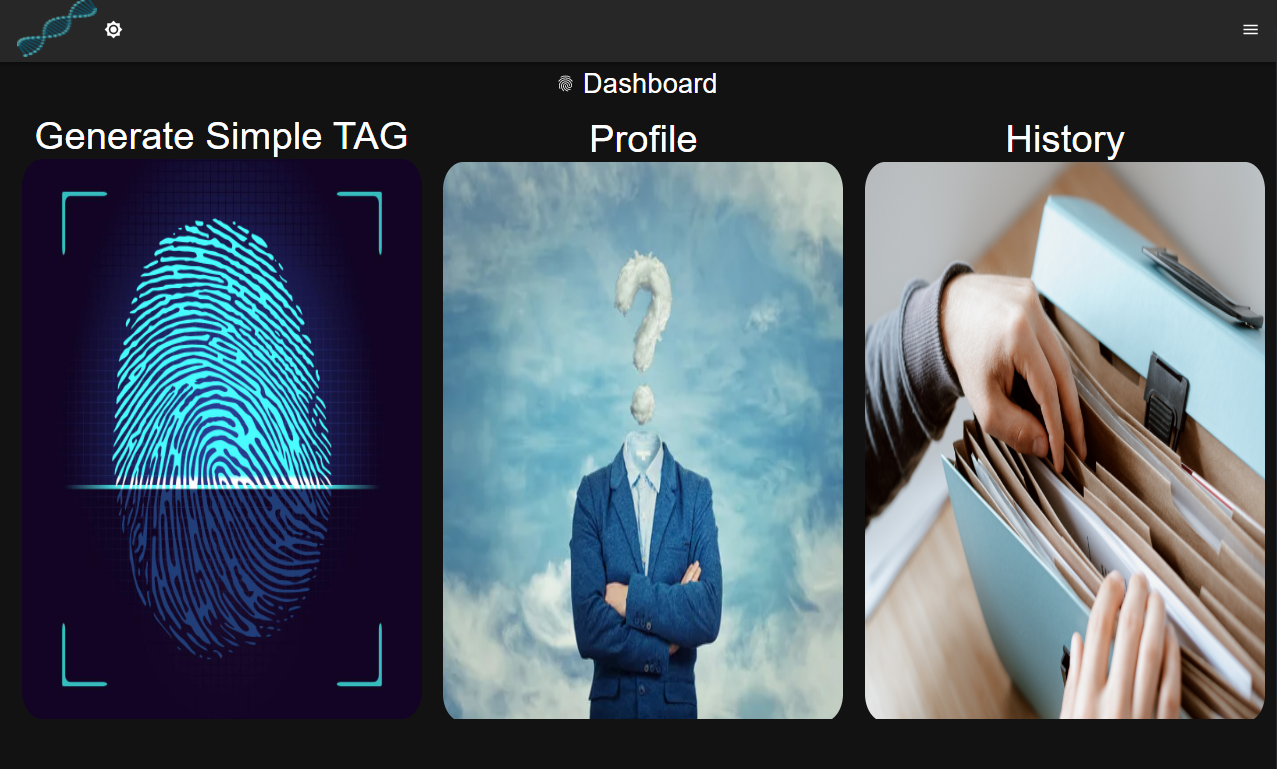Toggle the light/dark theme brightness icon
The image size is (1277, 769).
(x=114, y=30)
